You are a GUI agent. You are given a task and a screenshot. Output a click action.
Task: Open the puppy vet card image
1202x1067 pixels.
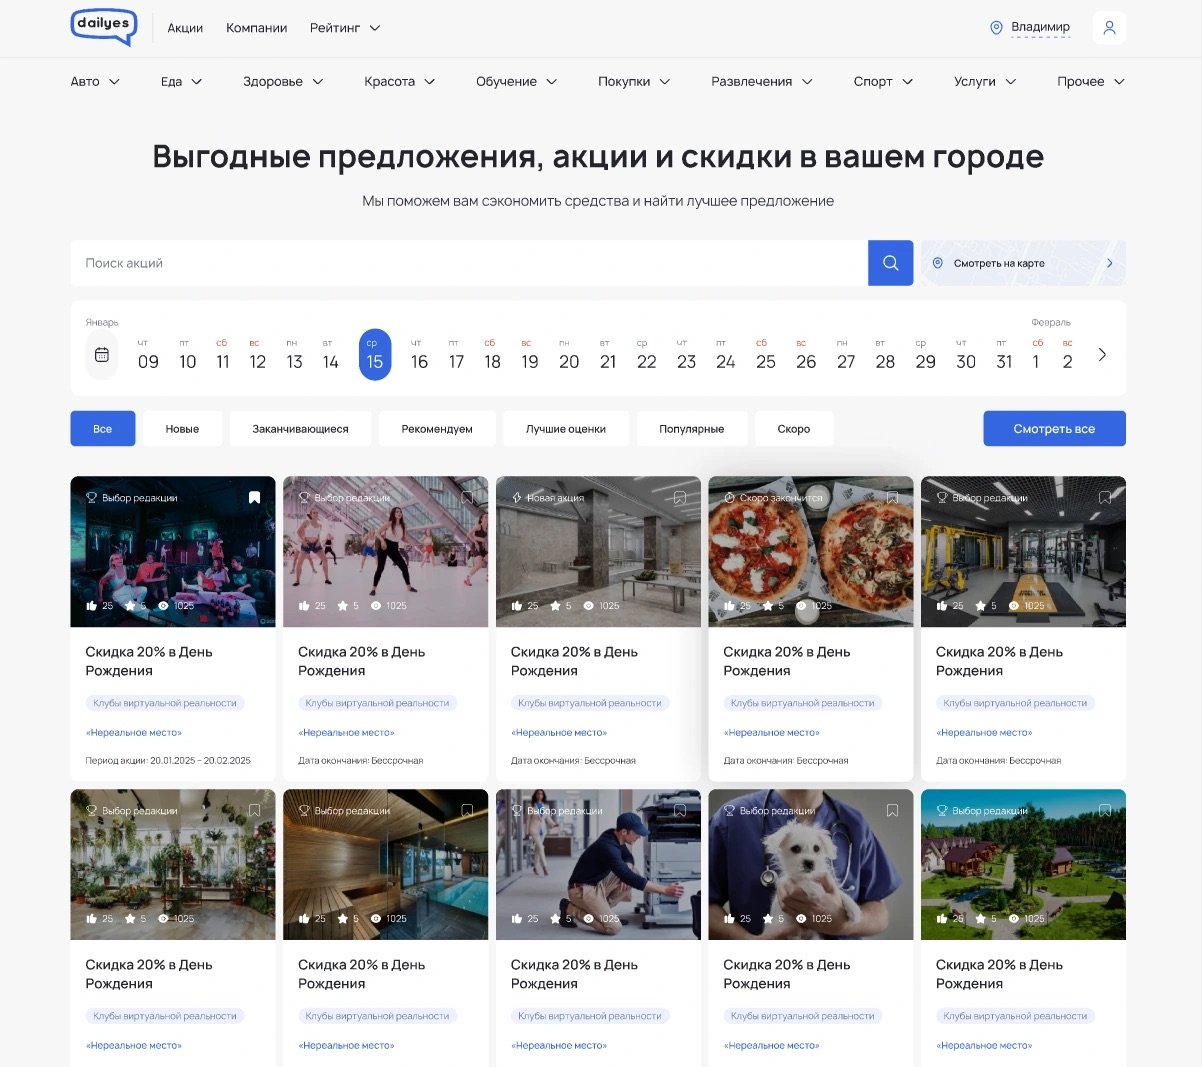click(811, 865)
